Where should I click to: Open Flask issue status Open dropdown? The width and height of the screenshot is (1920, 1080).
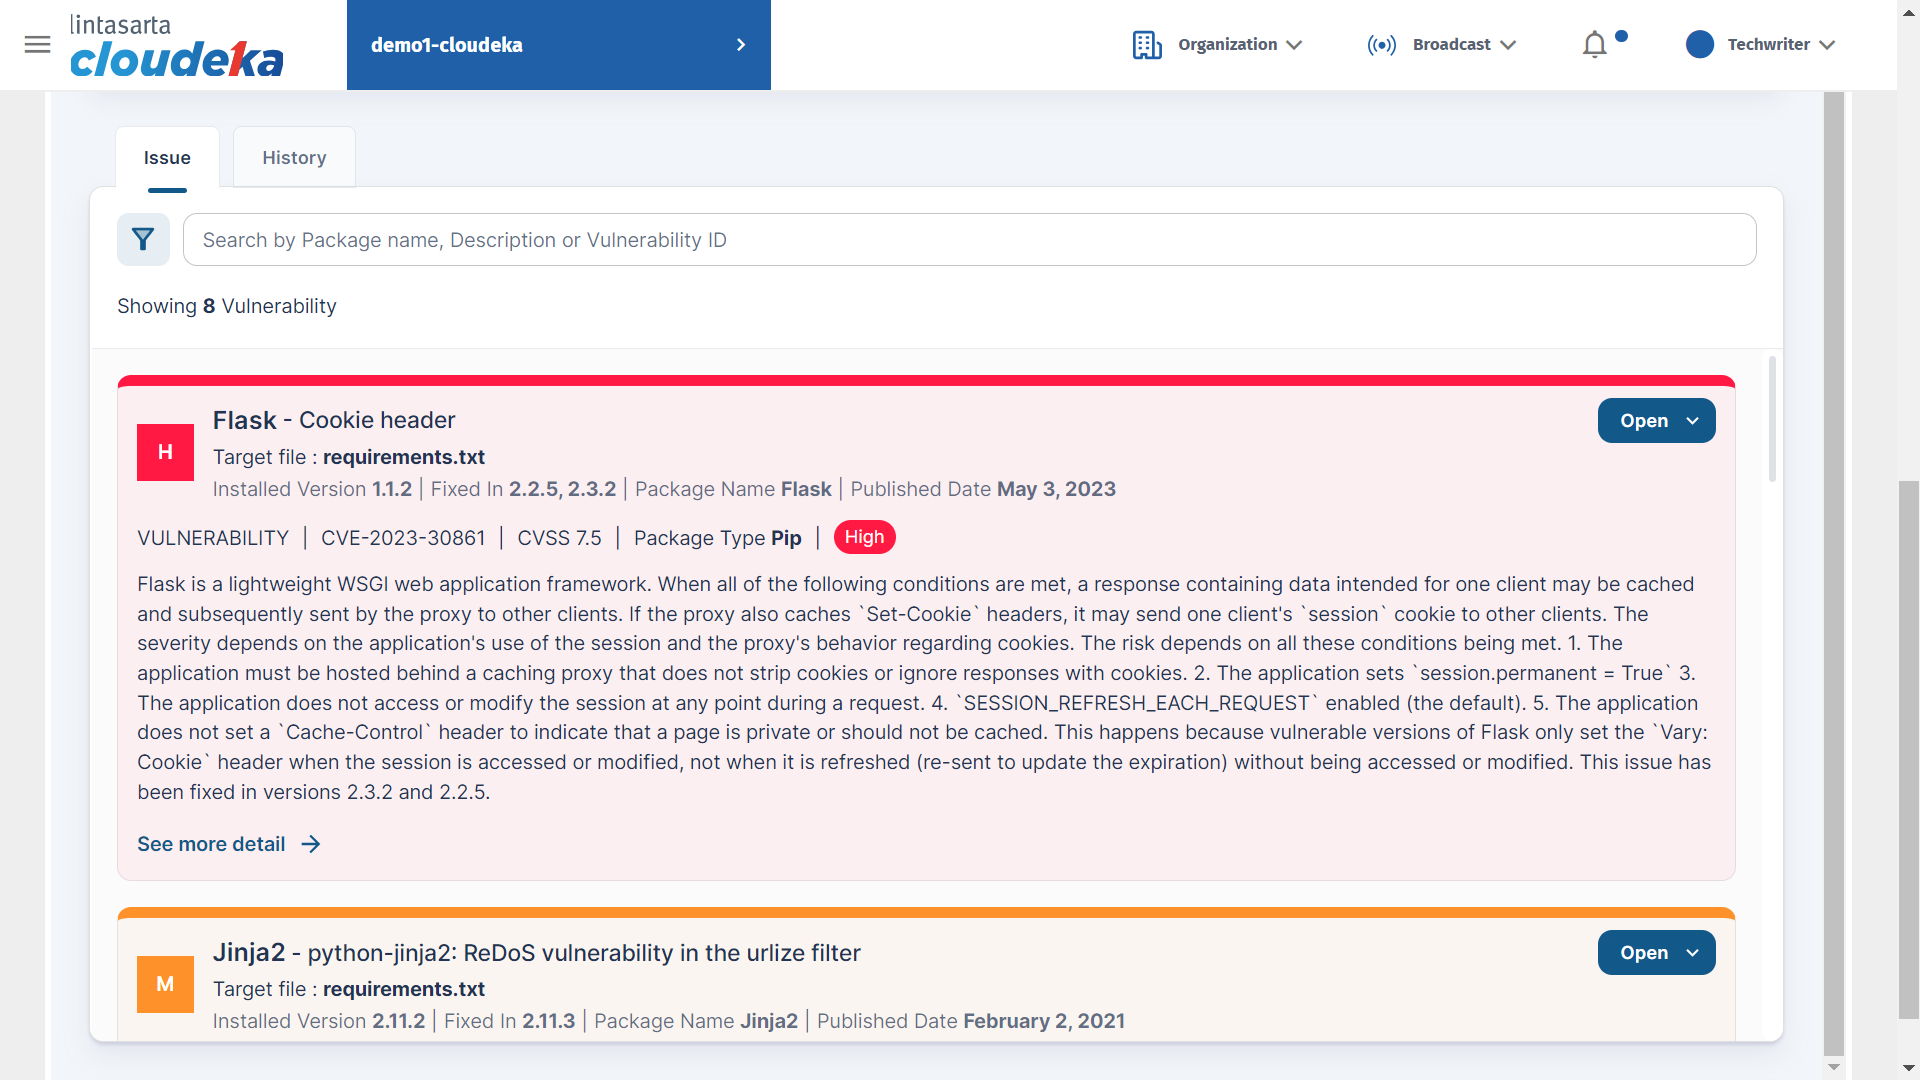(1656, 421)
